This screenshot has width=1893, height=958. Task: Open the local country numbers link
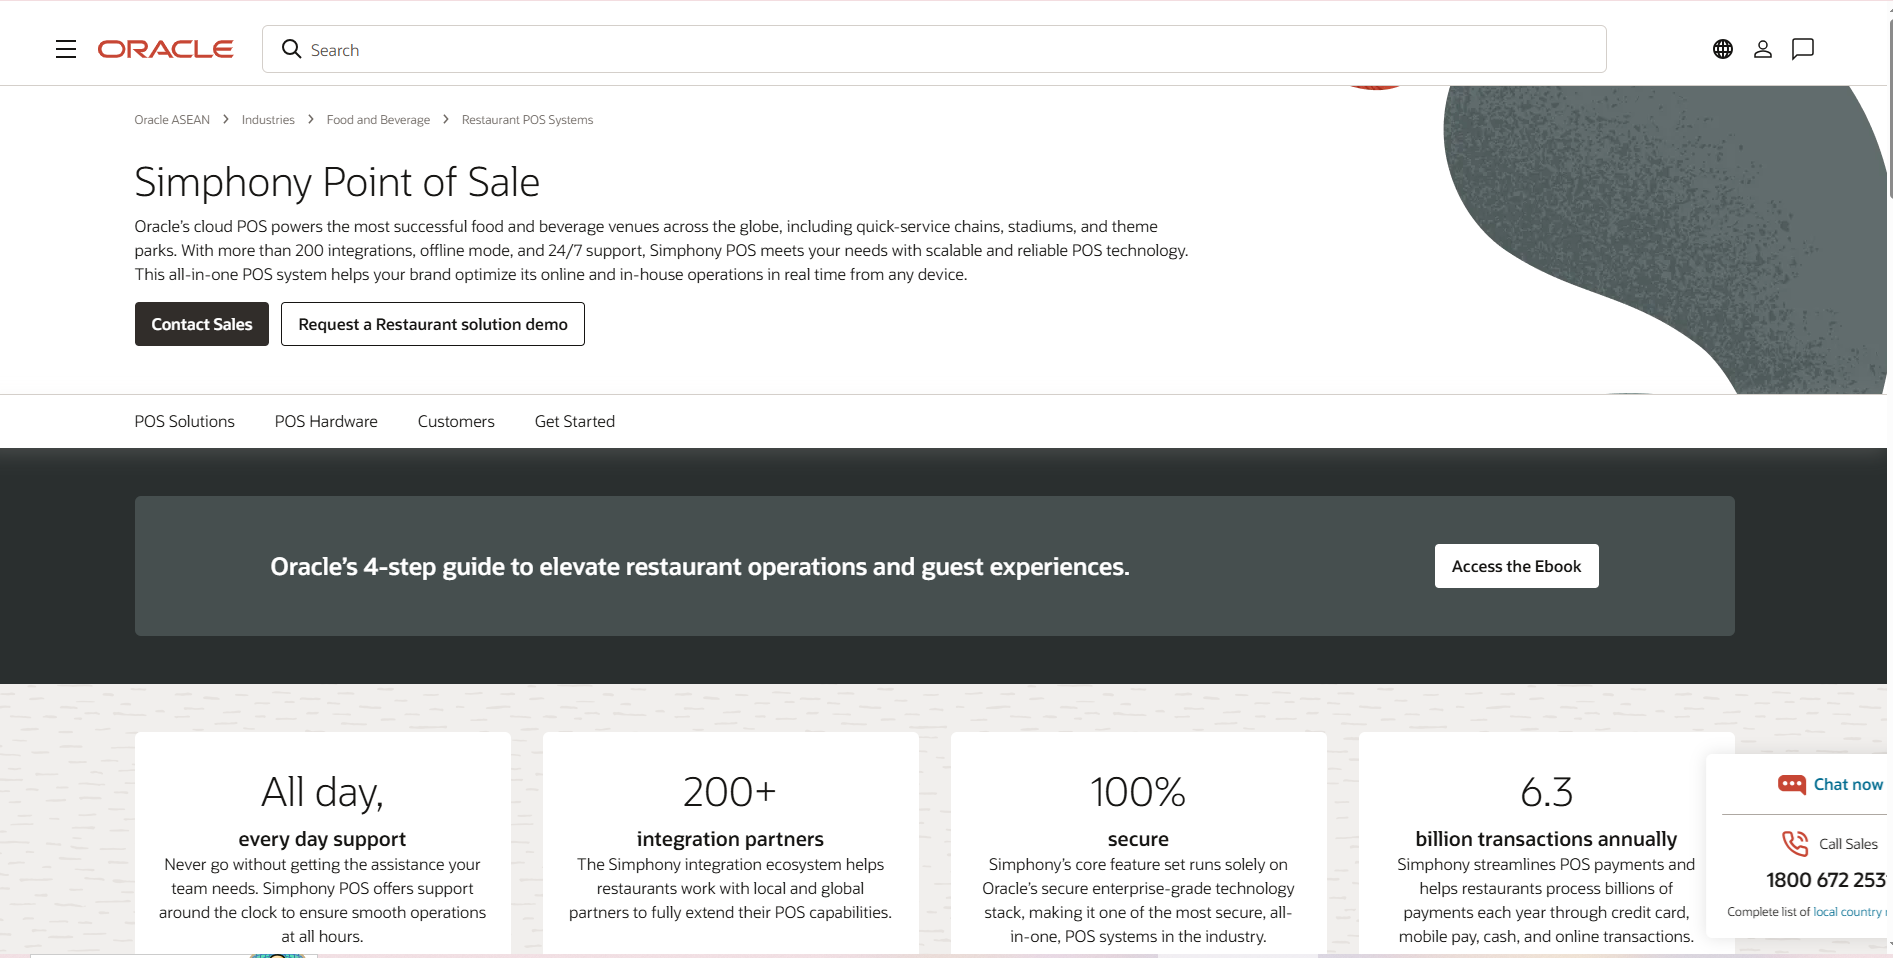point(1849,912)
